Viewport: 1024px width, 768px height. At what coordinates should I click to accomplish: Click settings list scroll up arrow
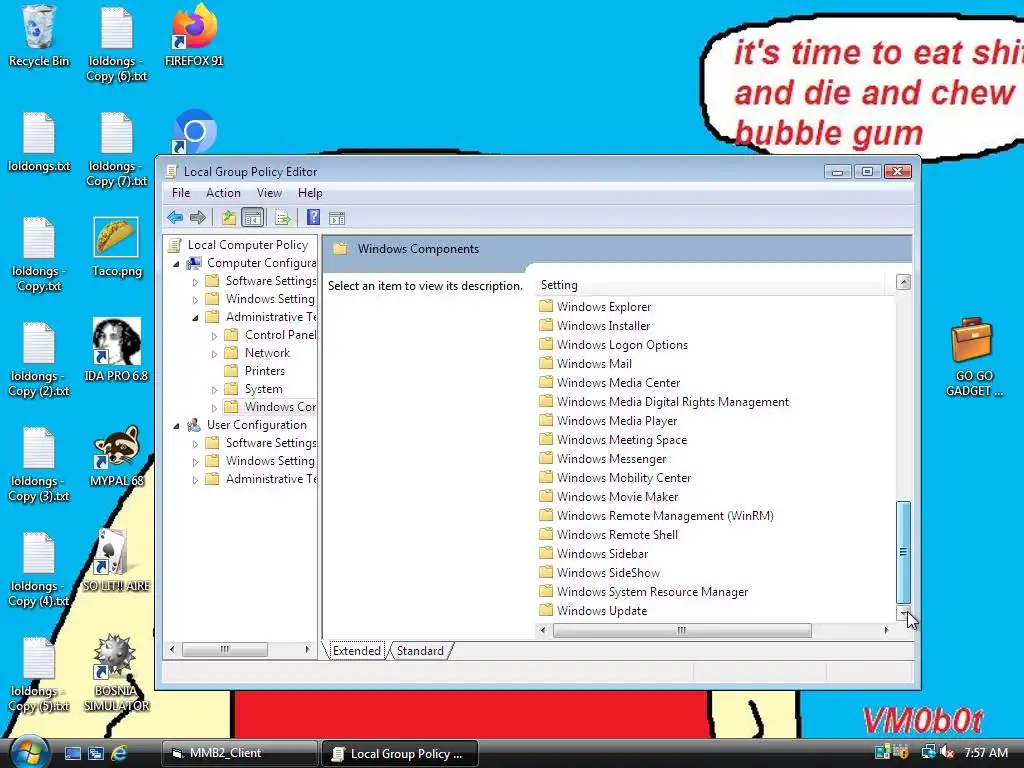(903, 282)
